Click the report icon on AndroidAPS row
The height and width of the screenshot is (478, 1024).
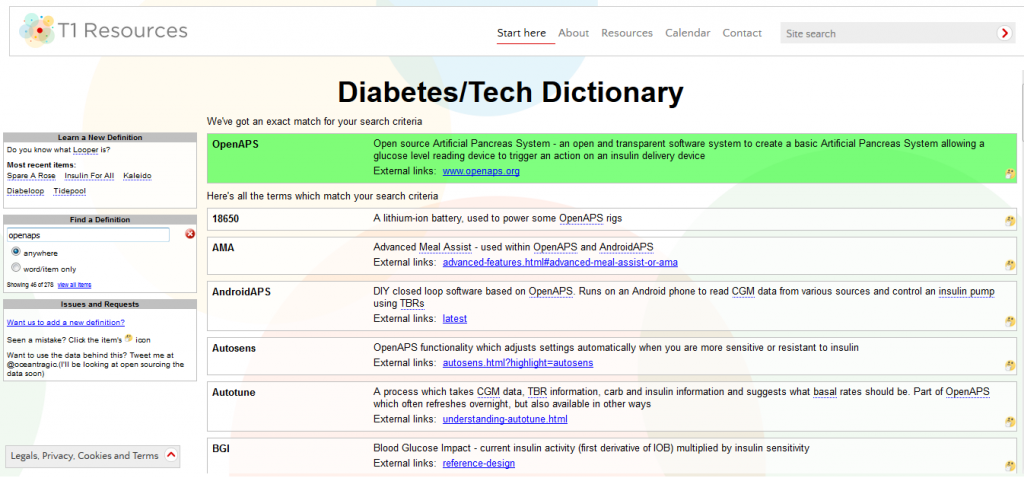1010,321
